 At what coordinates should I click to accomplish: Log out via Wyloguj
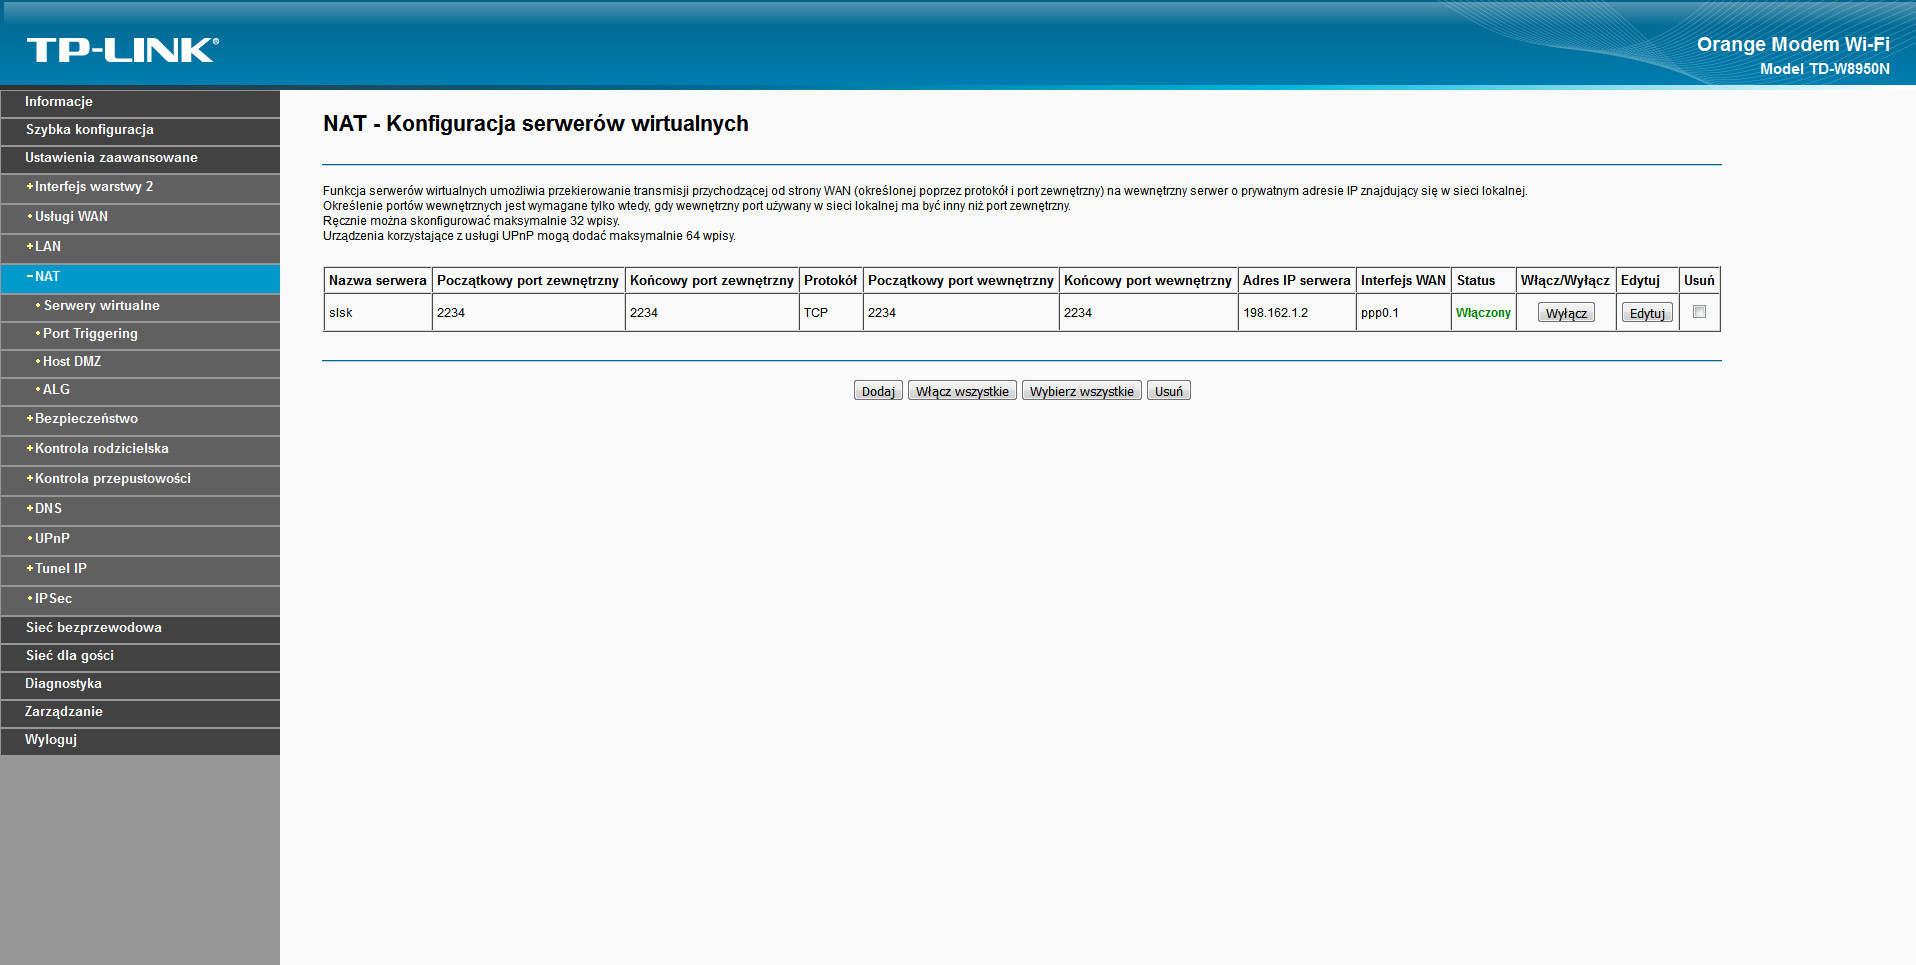click(140, 740)
